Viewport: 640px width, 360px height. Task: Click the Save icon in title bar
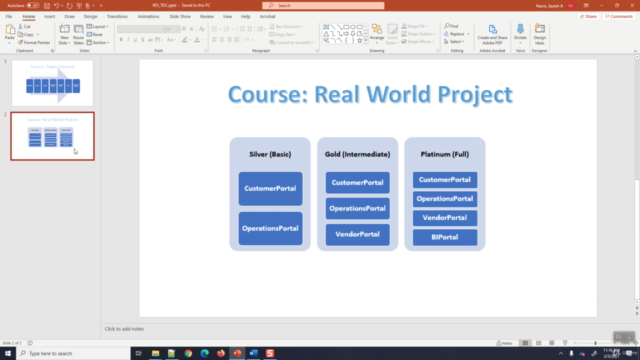[47, 6]
